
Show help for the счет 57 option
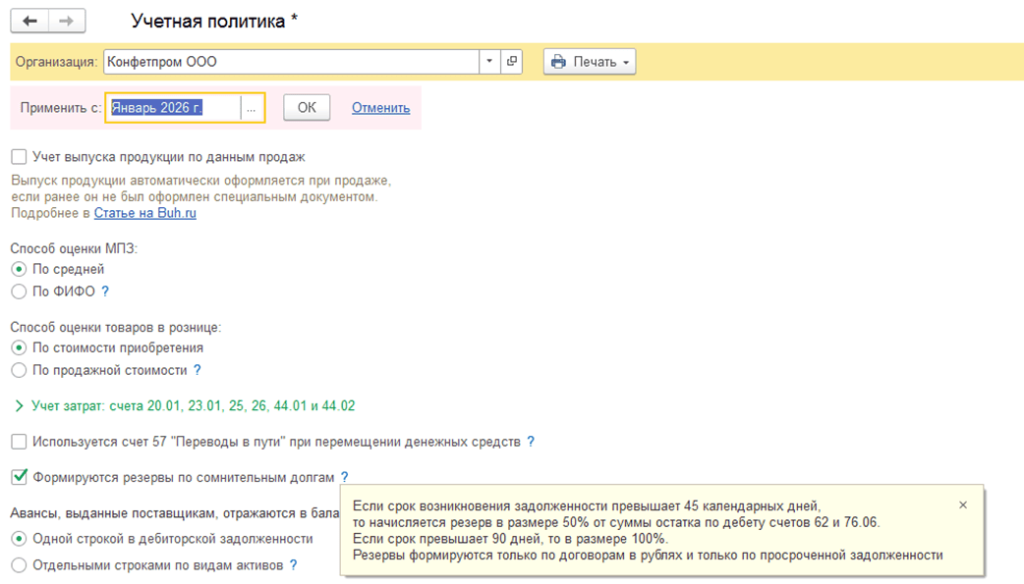coord(531,442)
